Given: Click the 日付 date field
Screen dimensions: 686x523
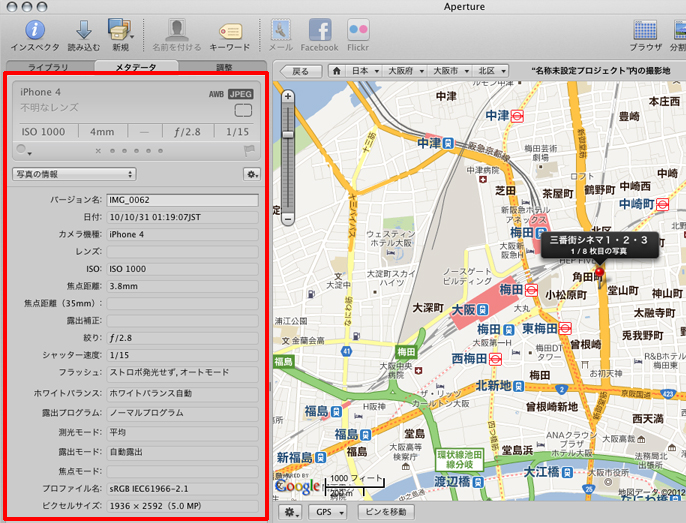Looking at the screenshot, I should coord(182,217).
